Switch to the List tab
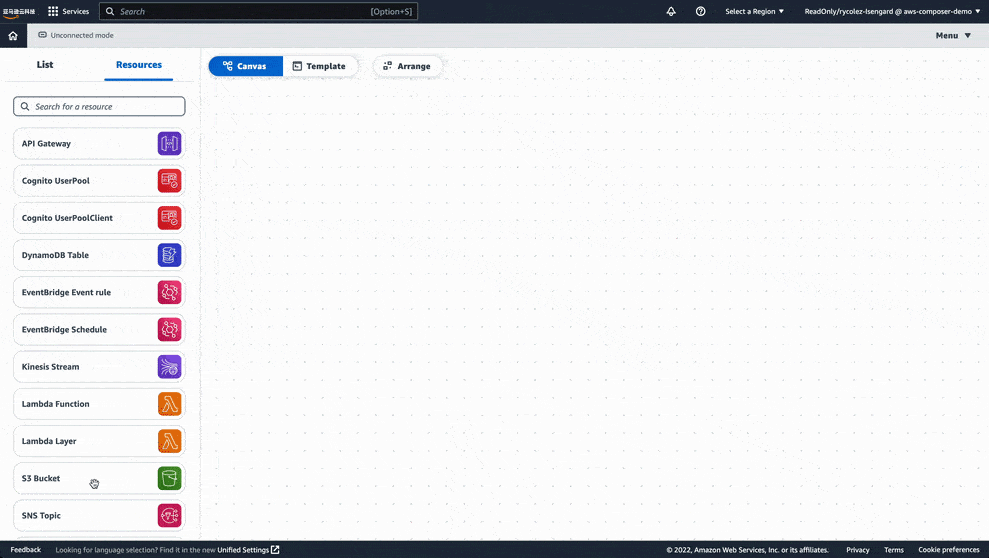The image size is (989, 558). (x=45, y=64)
